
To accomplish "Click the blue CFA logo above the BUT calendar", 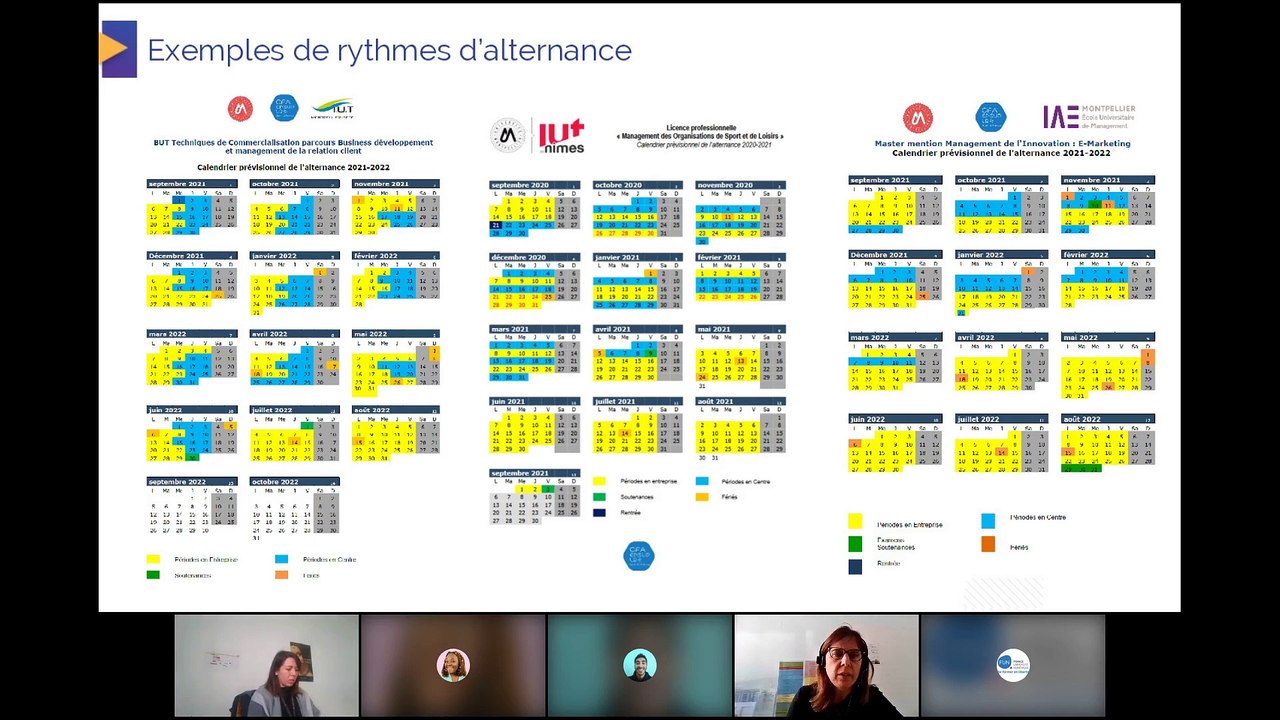I will (x=285, y=108).
